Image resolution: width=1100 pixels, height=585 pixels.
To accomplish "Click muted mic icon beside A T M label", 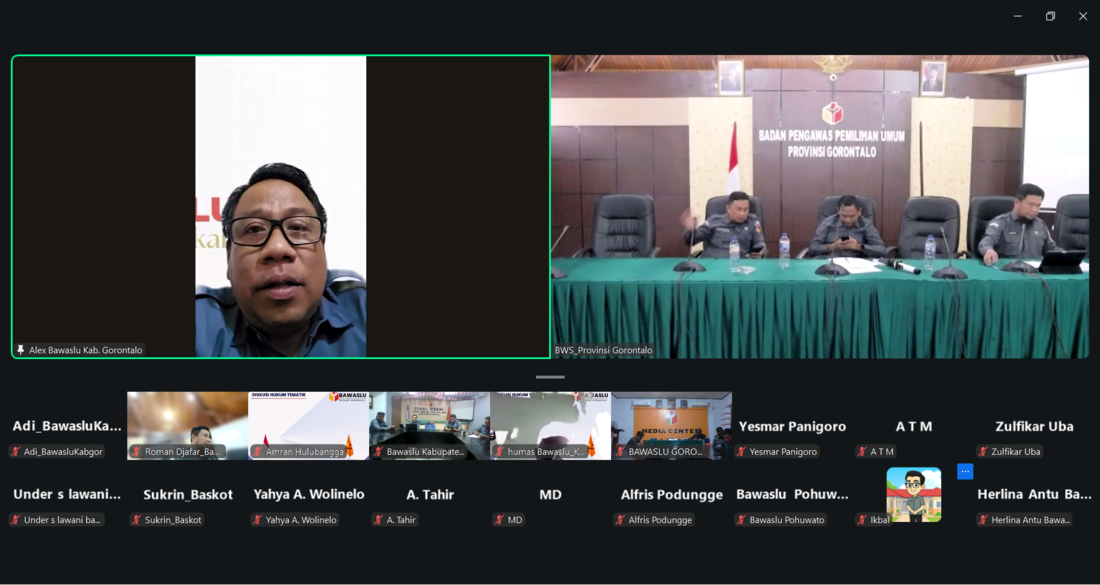I will click(x=862, y=452).
